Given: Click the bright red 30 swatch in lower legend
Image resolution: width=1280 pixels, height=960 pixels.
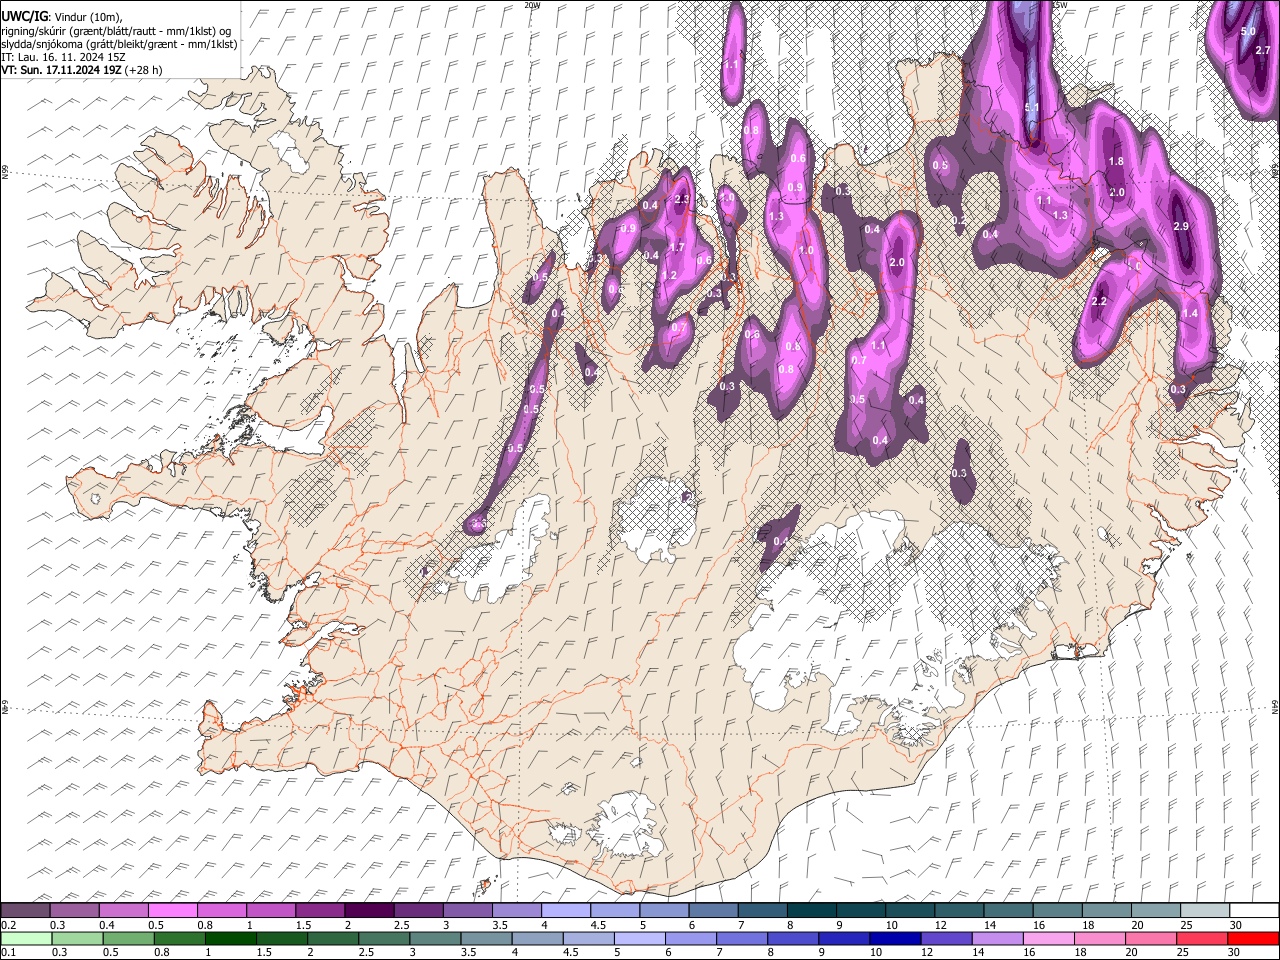Looking at the screenshot, I should [1253, 938].
